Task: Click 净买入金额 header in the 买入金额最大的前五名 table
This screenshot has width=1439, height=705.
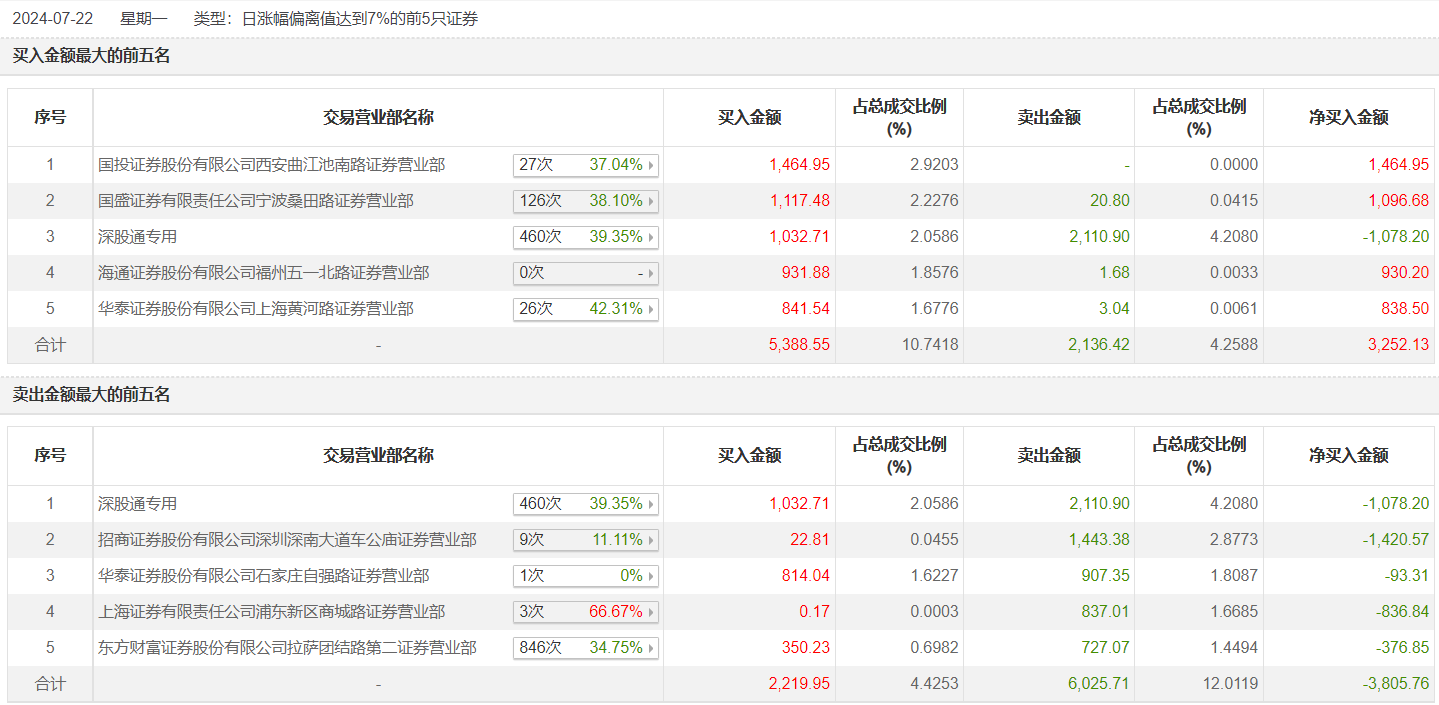Action: pyautogui.click(x=1349, y=117)
